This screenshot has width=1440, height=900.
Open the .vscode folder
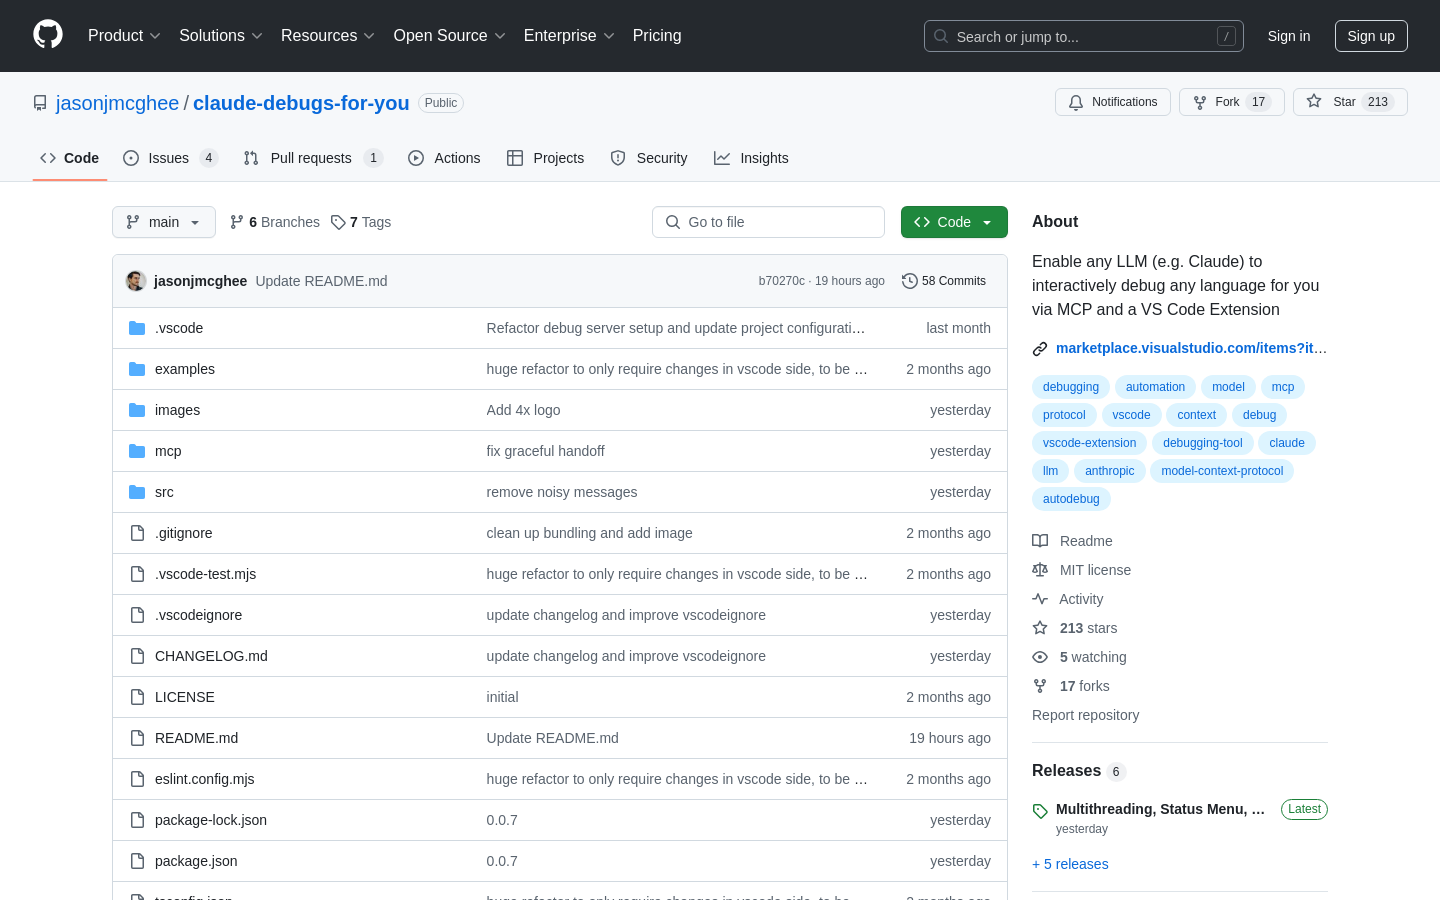pyautogui.click(x=179, y=328)
